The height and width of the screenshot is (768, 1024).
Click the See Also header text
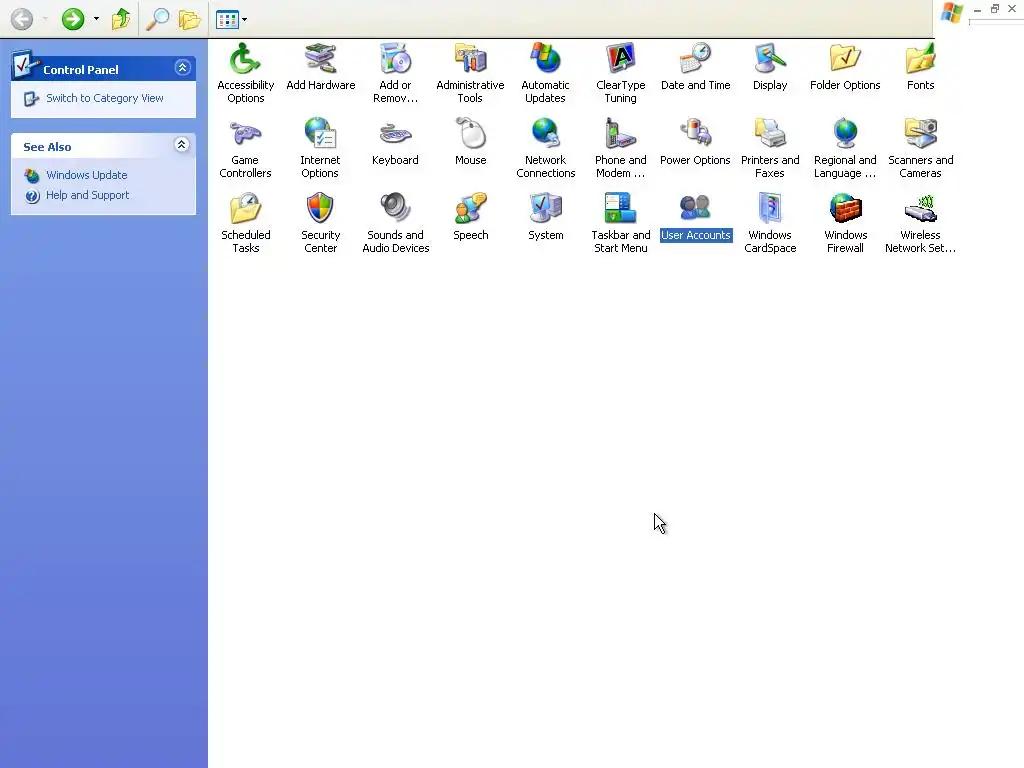click(x=47, y=147)
